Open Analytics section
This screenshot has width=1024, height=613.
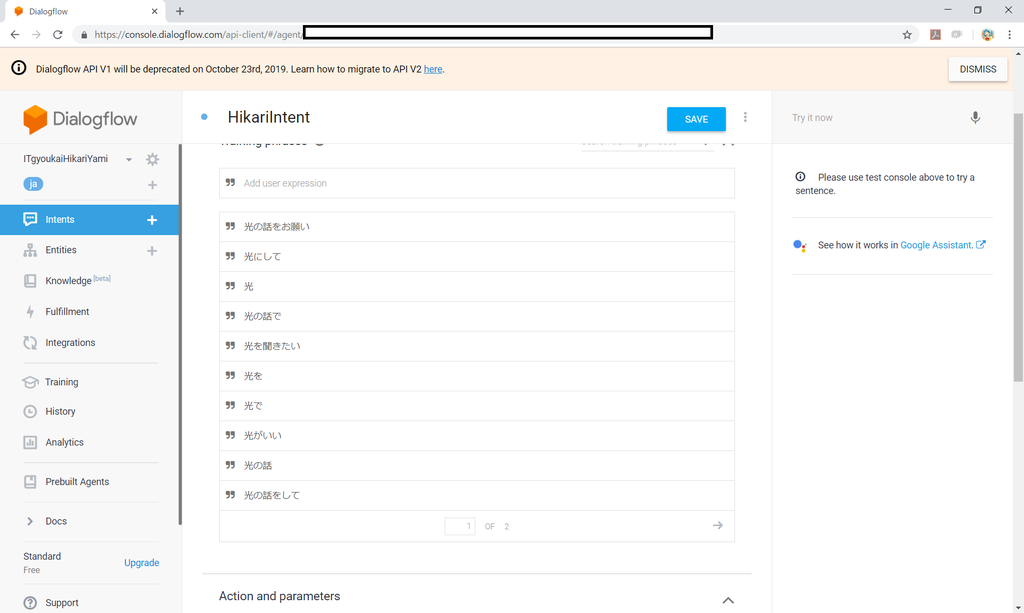64,443
